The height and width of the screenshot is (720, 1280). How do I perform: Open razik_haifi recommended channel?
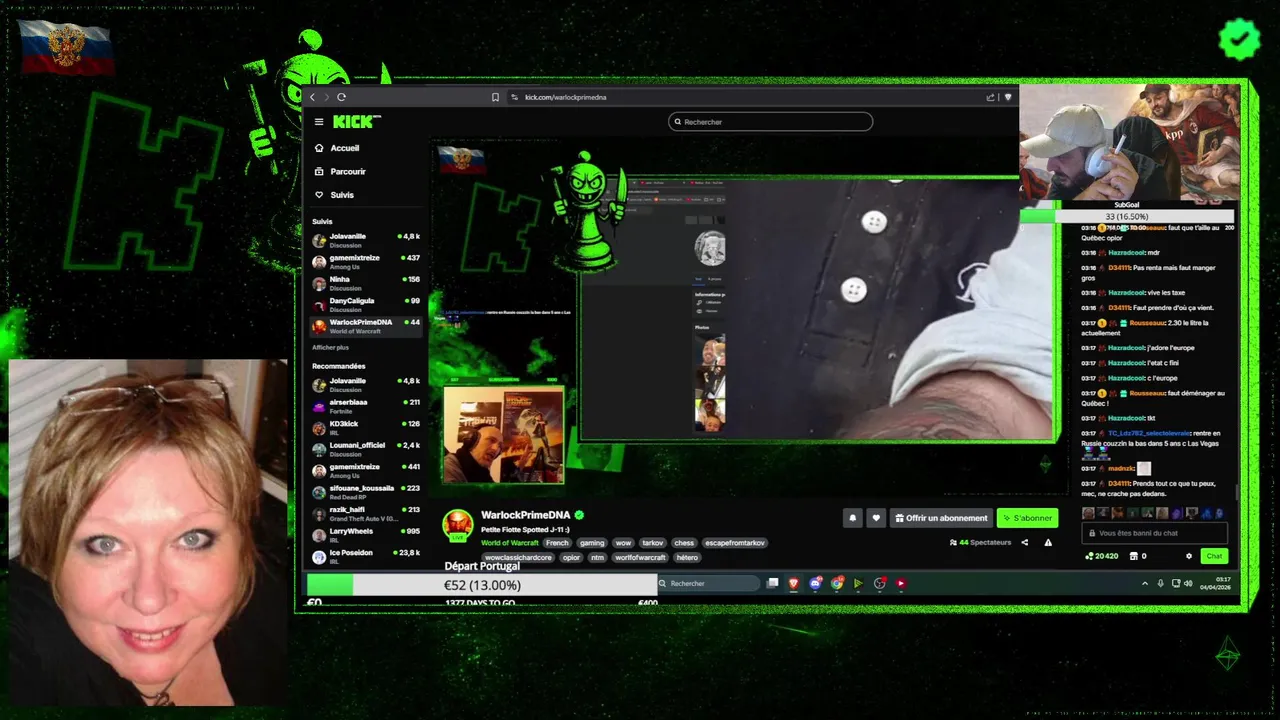pos(366,513)
